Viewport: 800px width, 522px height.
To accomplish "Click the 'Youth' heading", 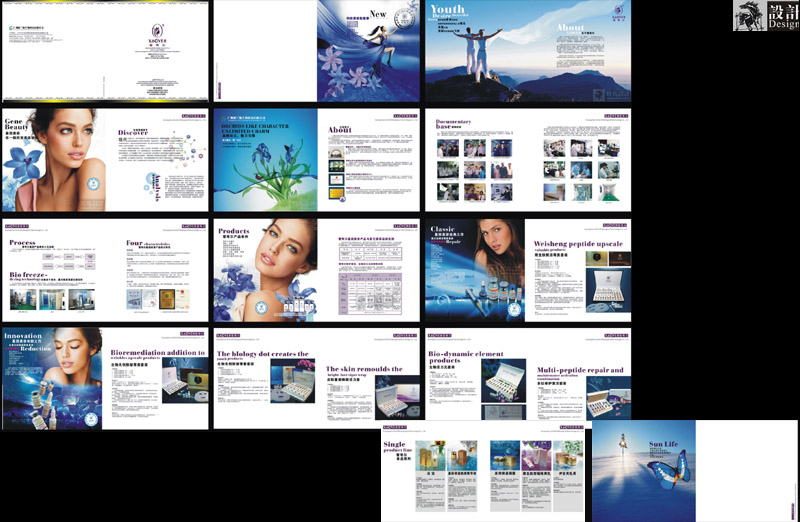I will 447,9.
